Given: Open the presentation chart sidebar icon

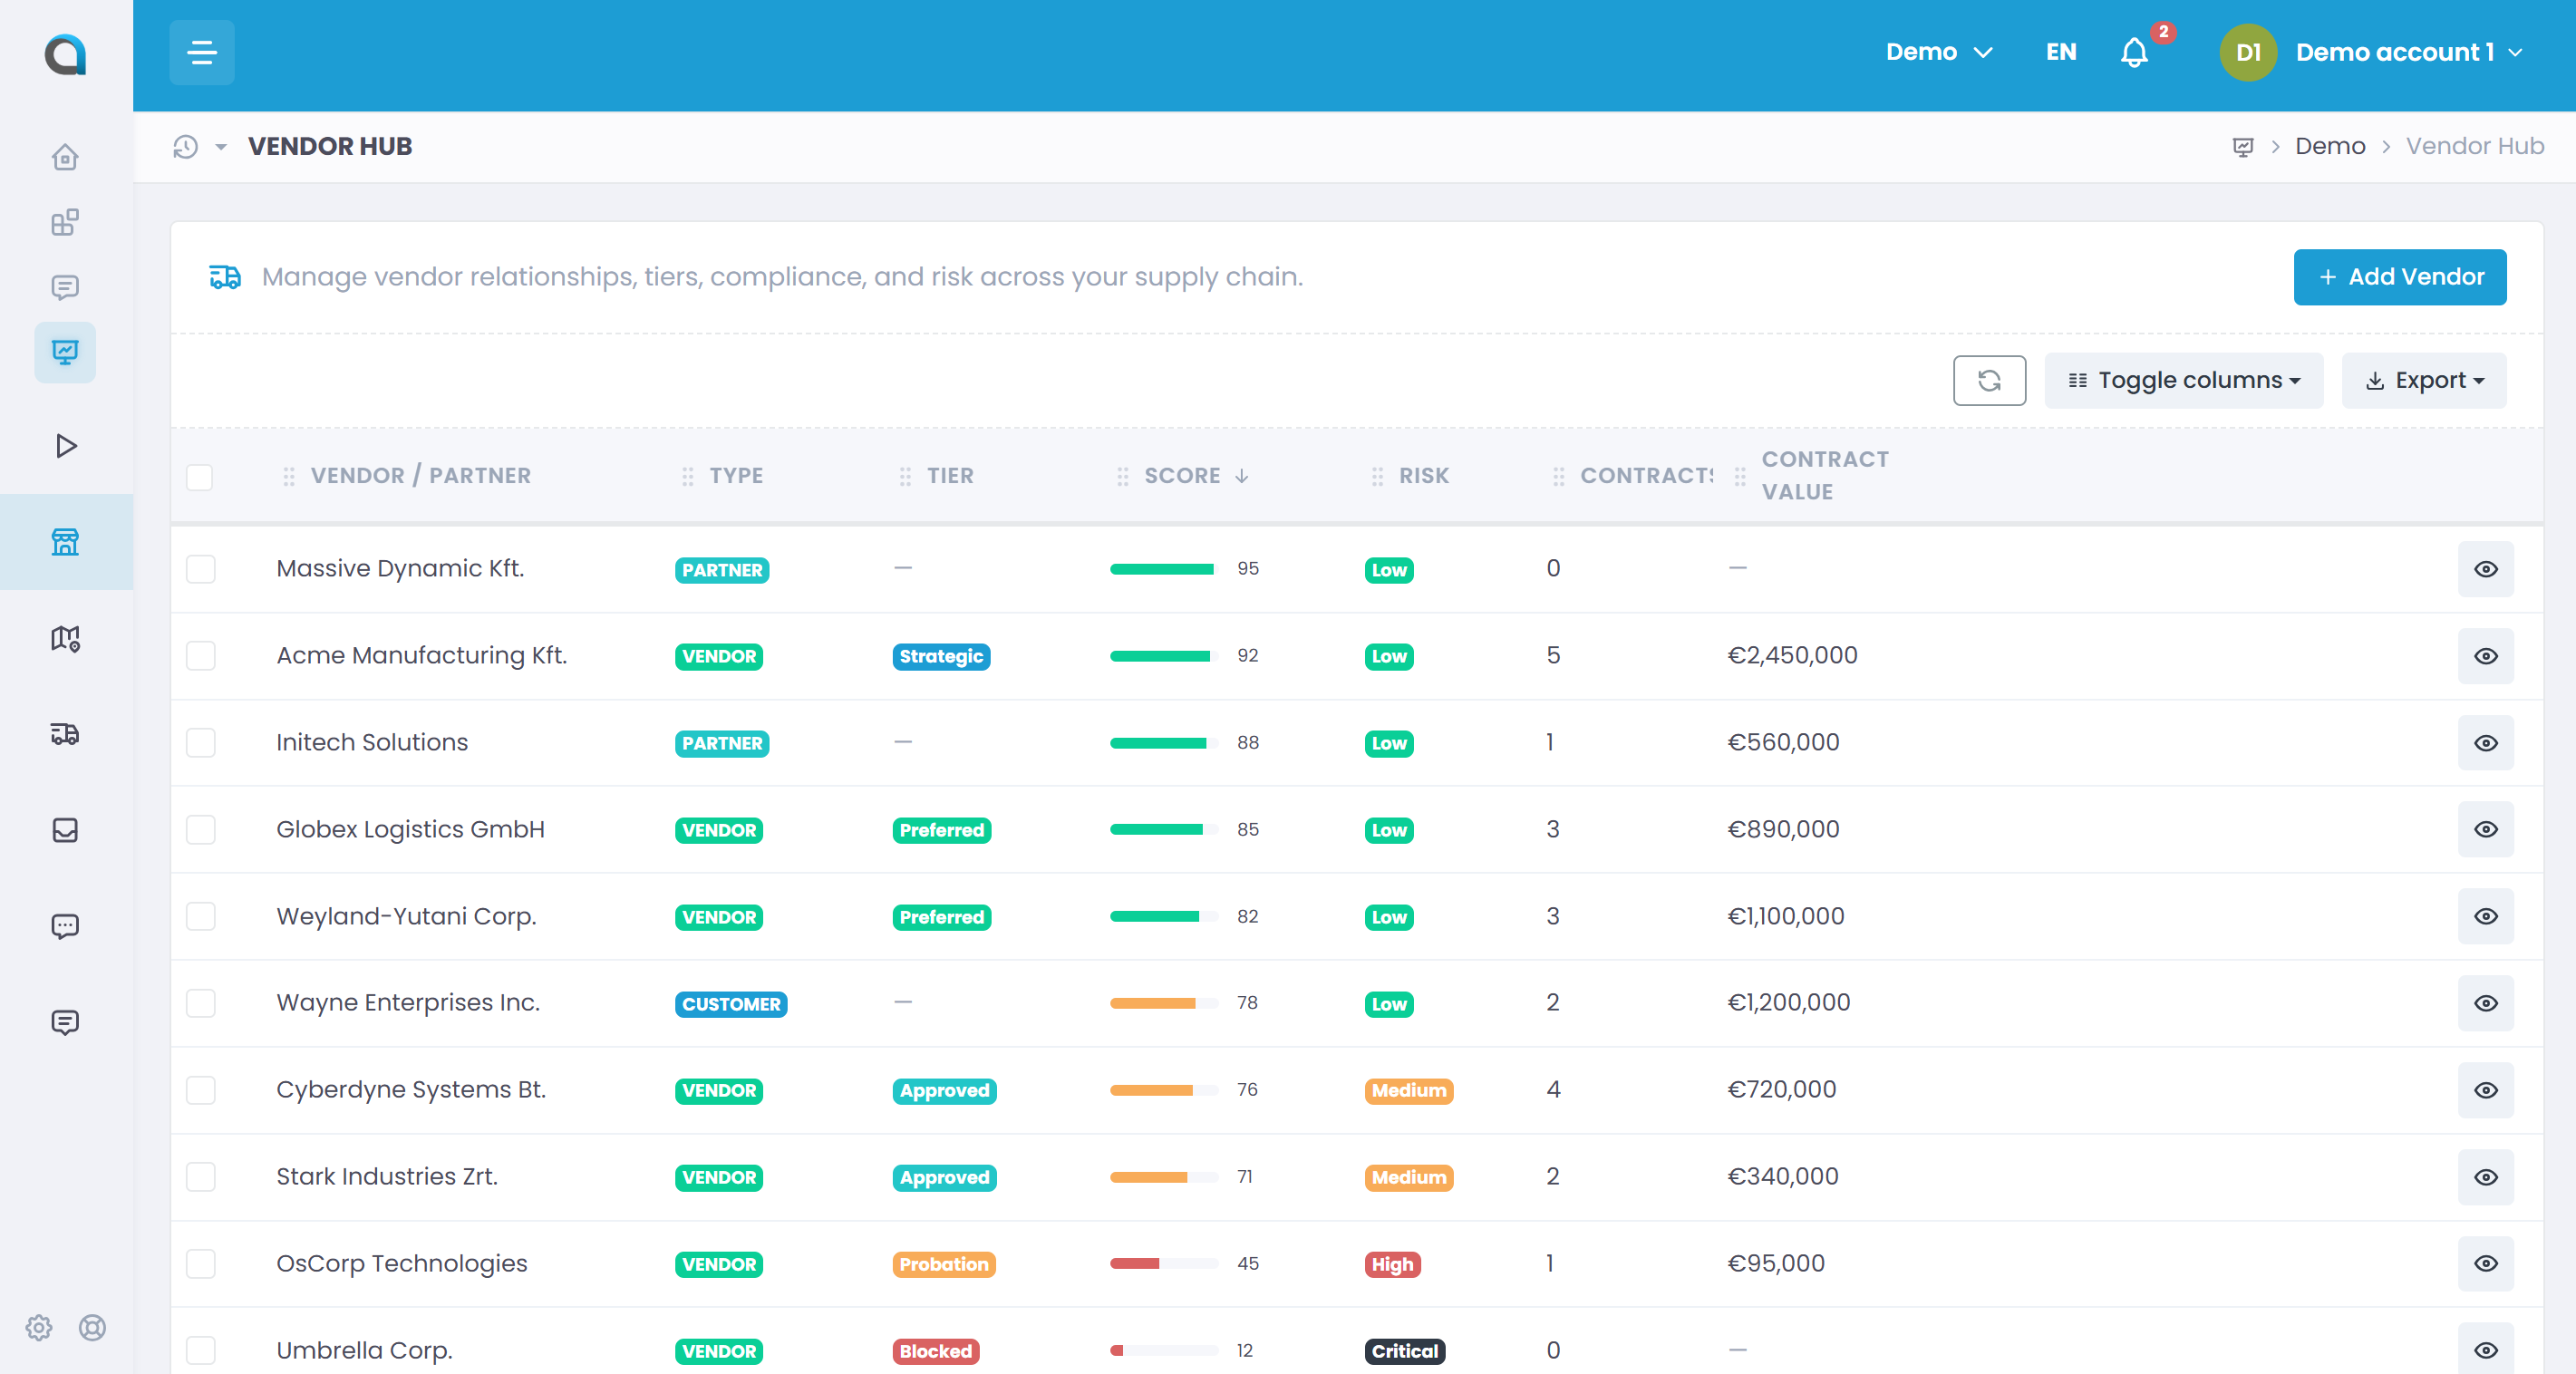Looking at the screenshot, I should click(65, 352).
